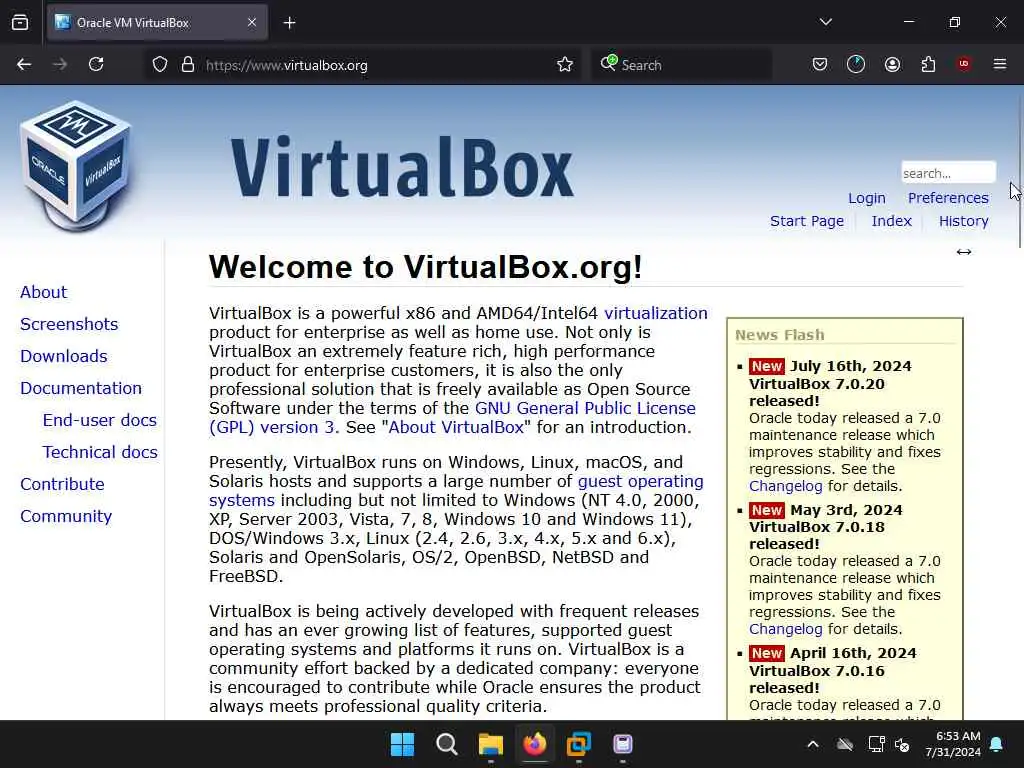This screenshot has height=768, width=1024.
Task: Click the News Flash heading
Action: (780, 335)
